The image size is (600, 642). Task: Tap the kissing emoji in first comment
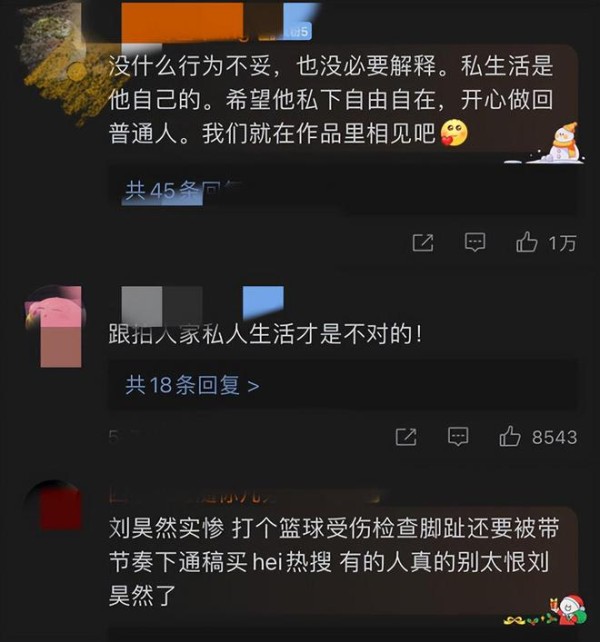[x=454, y=133]
